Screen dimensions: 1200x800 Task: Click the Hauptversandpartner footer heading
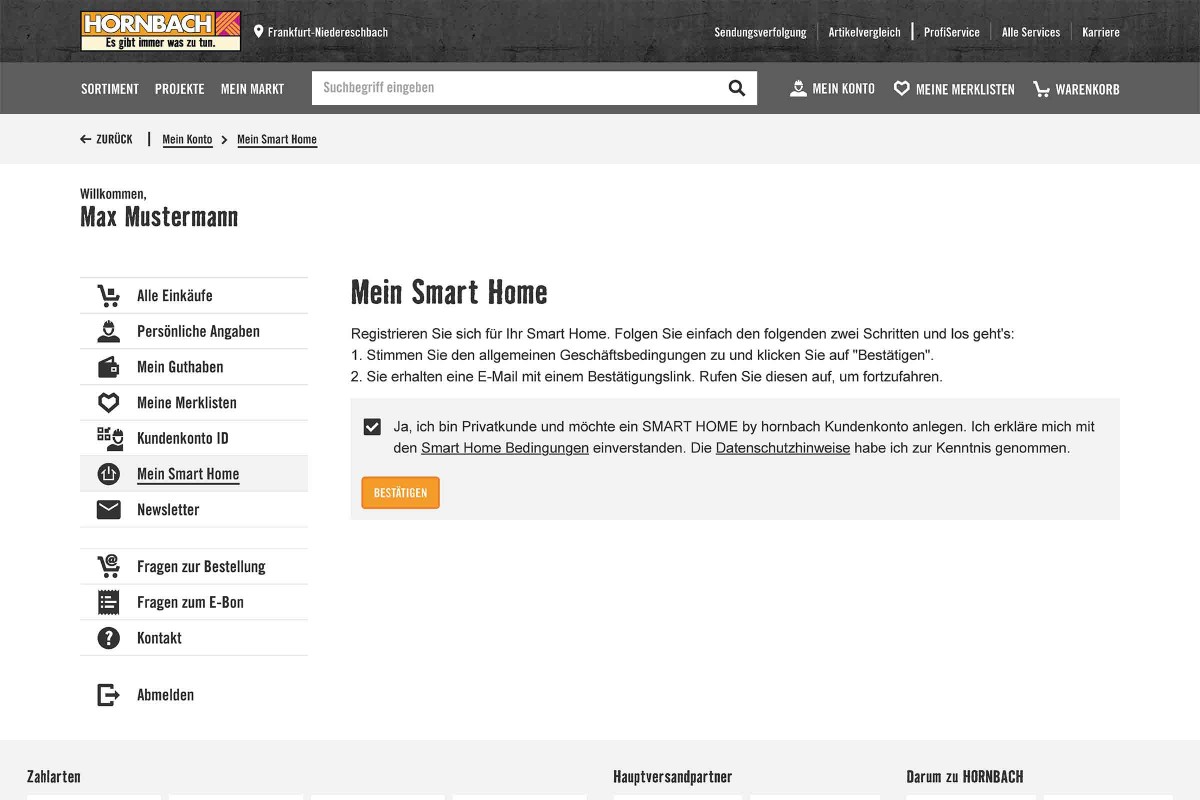click(673, 777)
